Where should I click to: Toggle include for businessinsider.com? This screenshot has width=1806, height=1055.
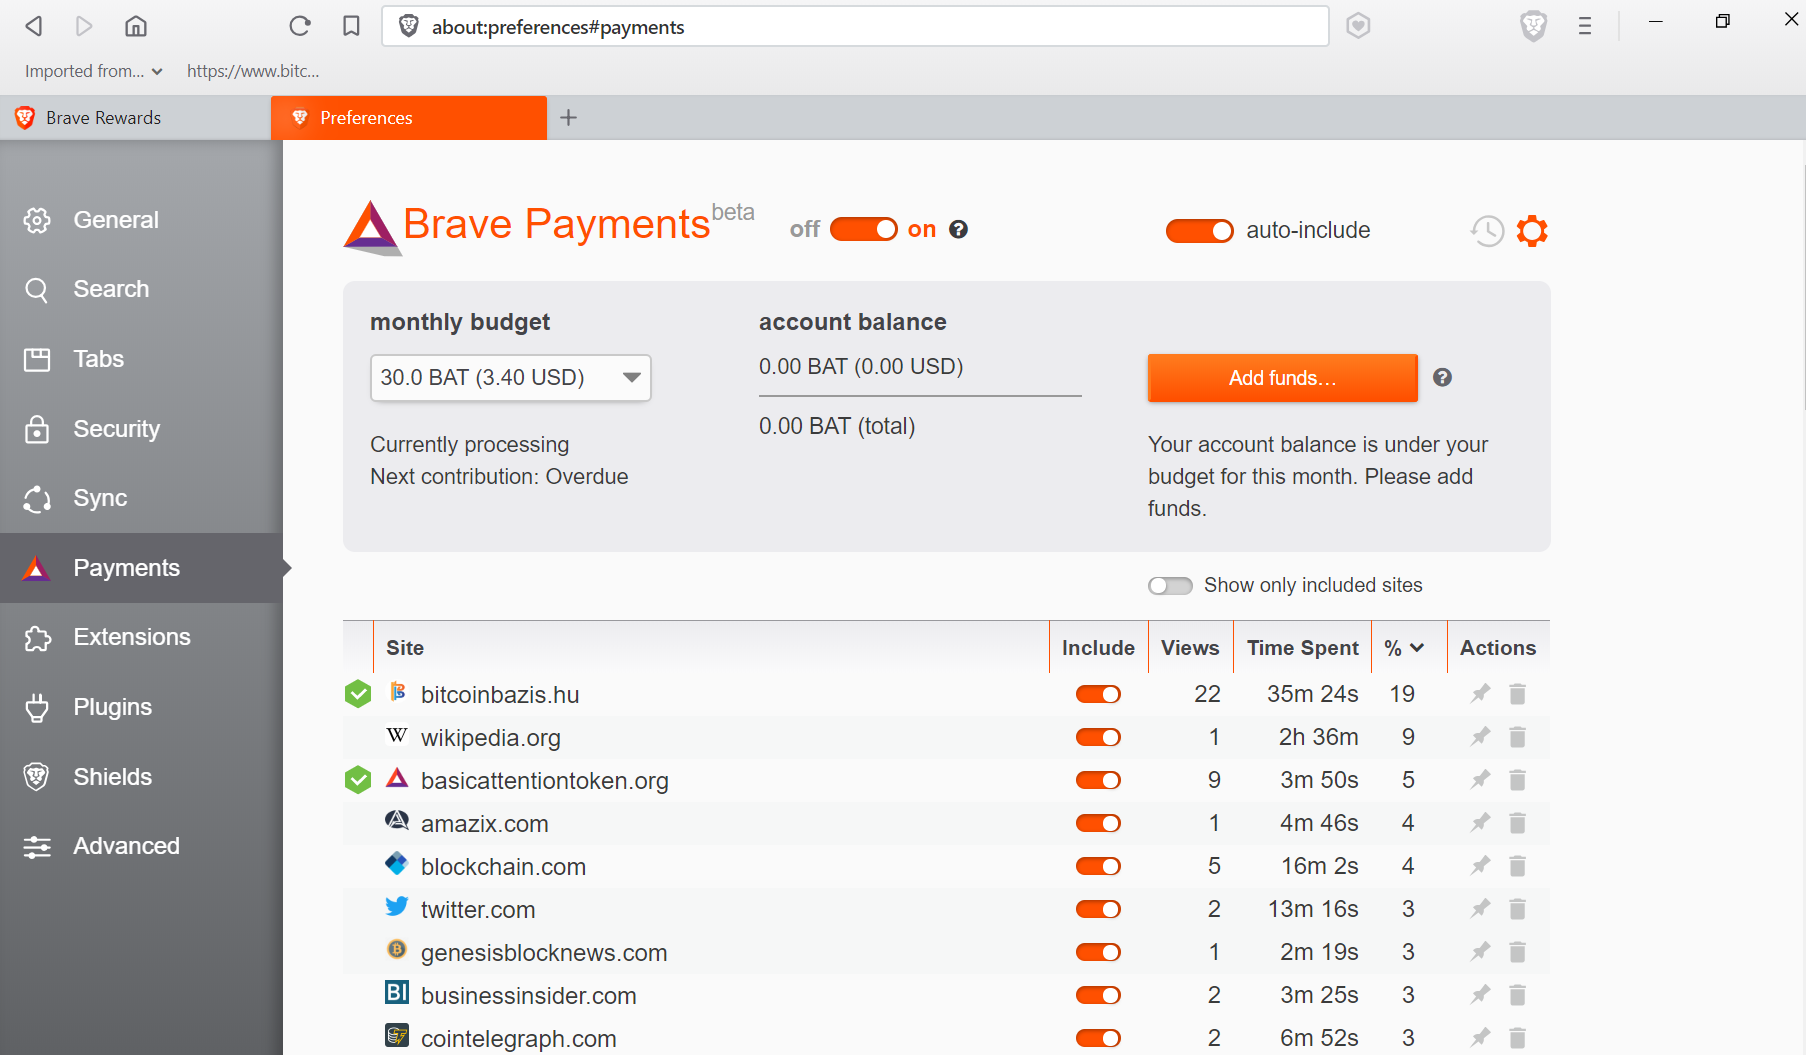[1098, 995]
